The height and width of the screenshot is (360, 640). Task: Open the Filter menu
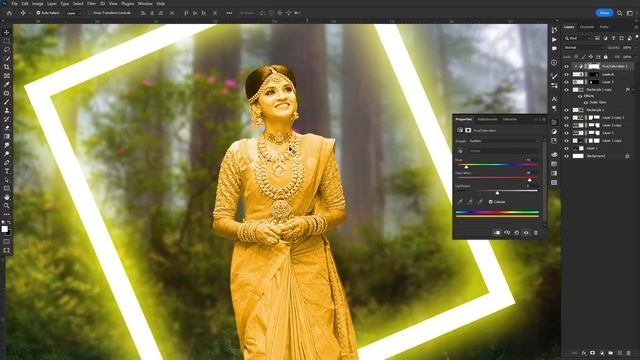tap(91, 4)
